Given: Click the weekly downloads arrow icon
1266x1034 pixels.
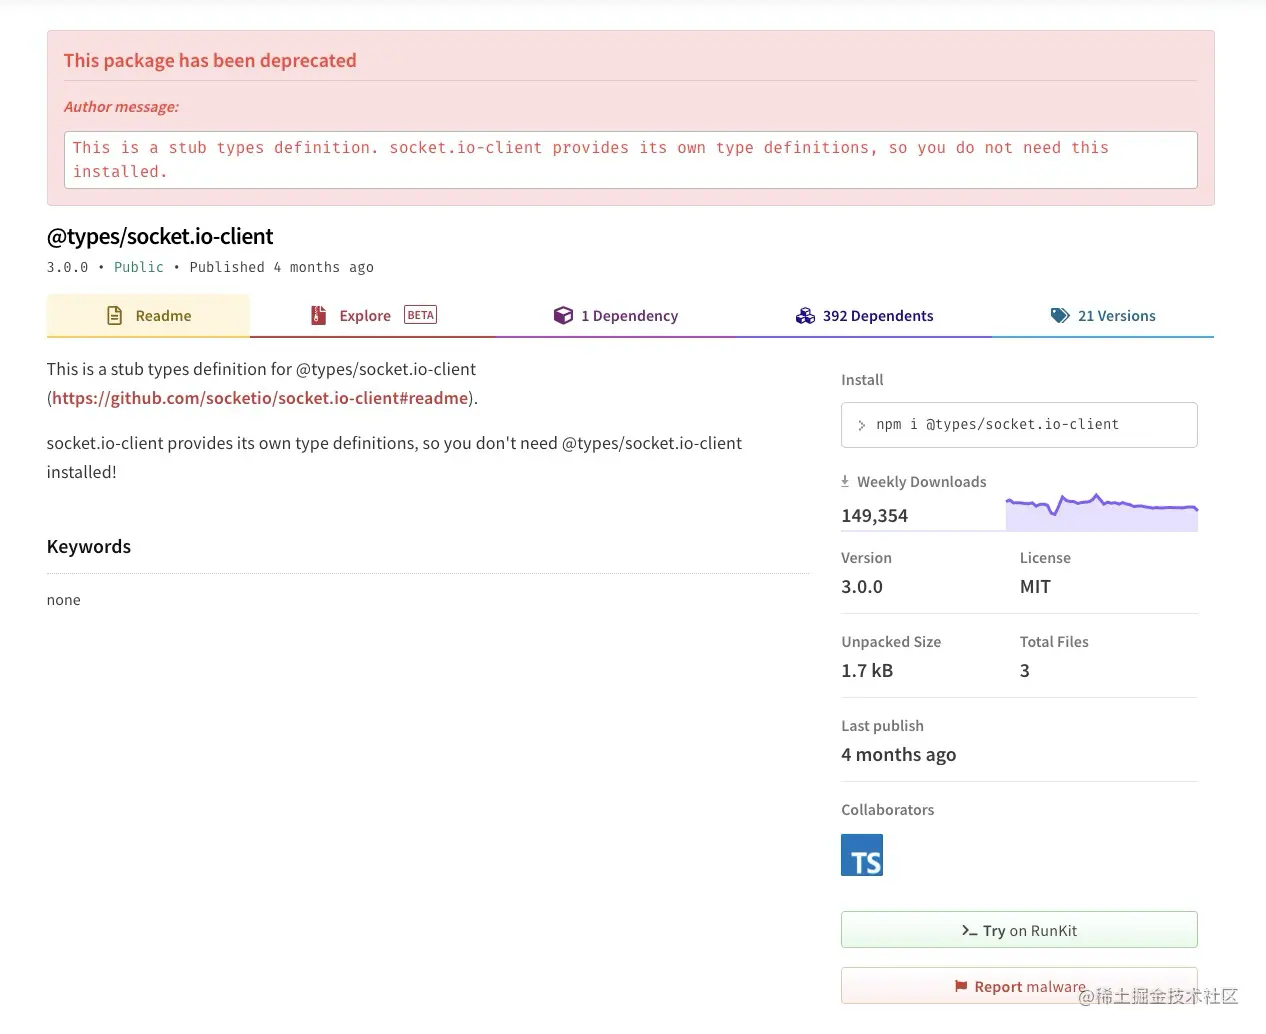Looking at the screenshot, I should (x=845, y=481).
